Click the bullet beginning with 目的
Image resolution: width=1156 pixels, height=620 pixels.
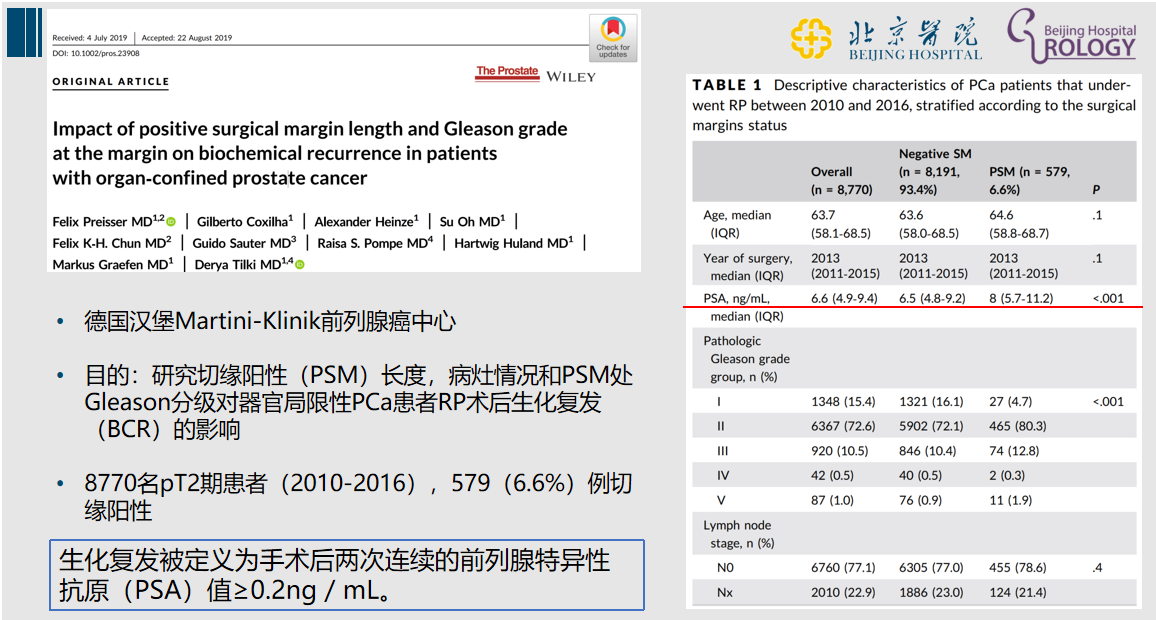358,403
